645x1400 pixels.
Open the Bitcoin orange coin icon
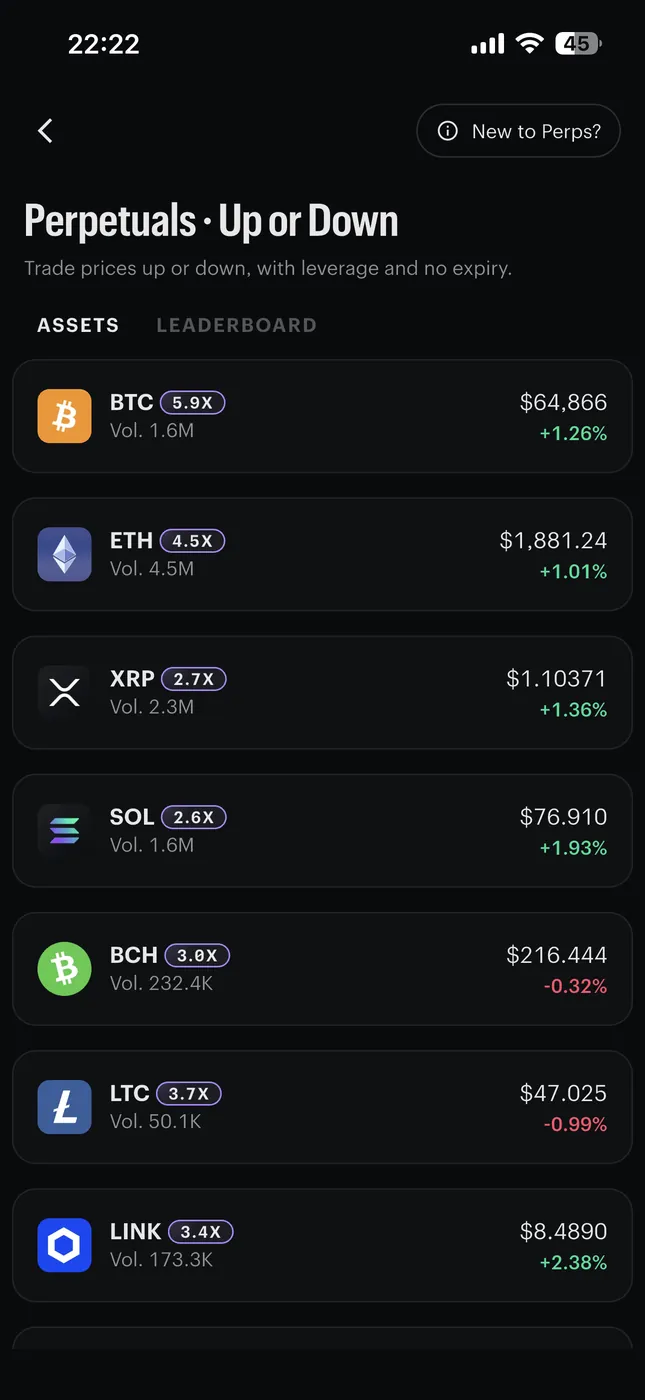coord(64,416)
